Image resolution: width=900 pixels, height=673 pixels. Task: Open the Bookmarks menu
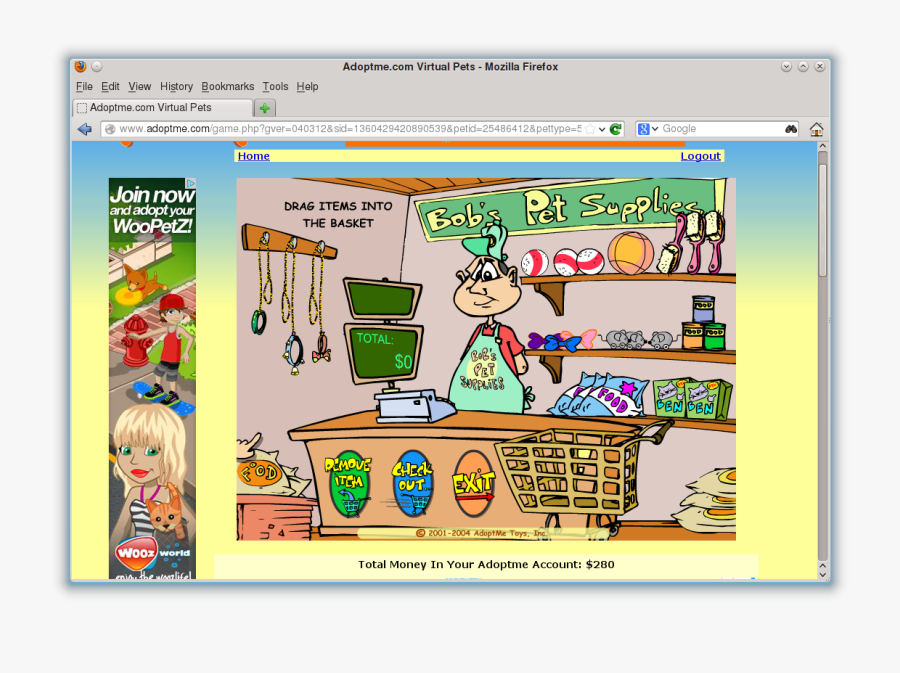tap(228, 86)
